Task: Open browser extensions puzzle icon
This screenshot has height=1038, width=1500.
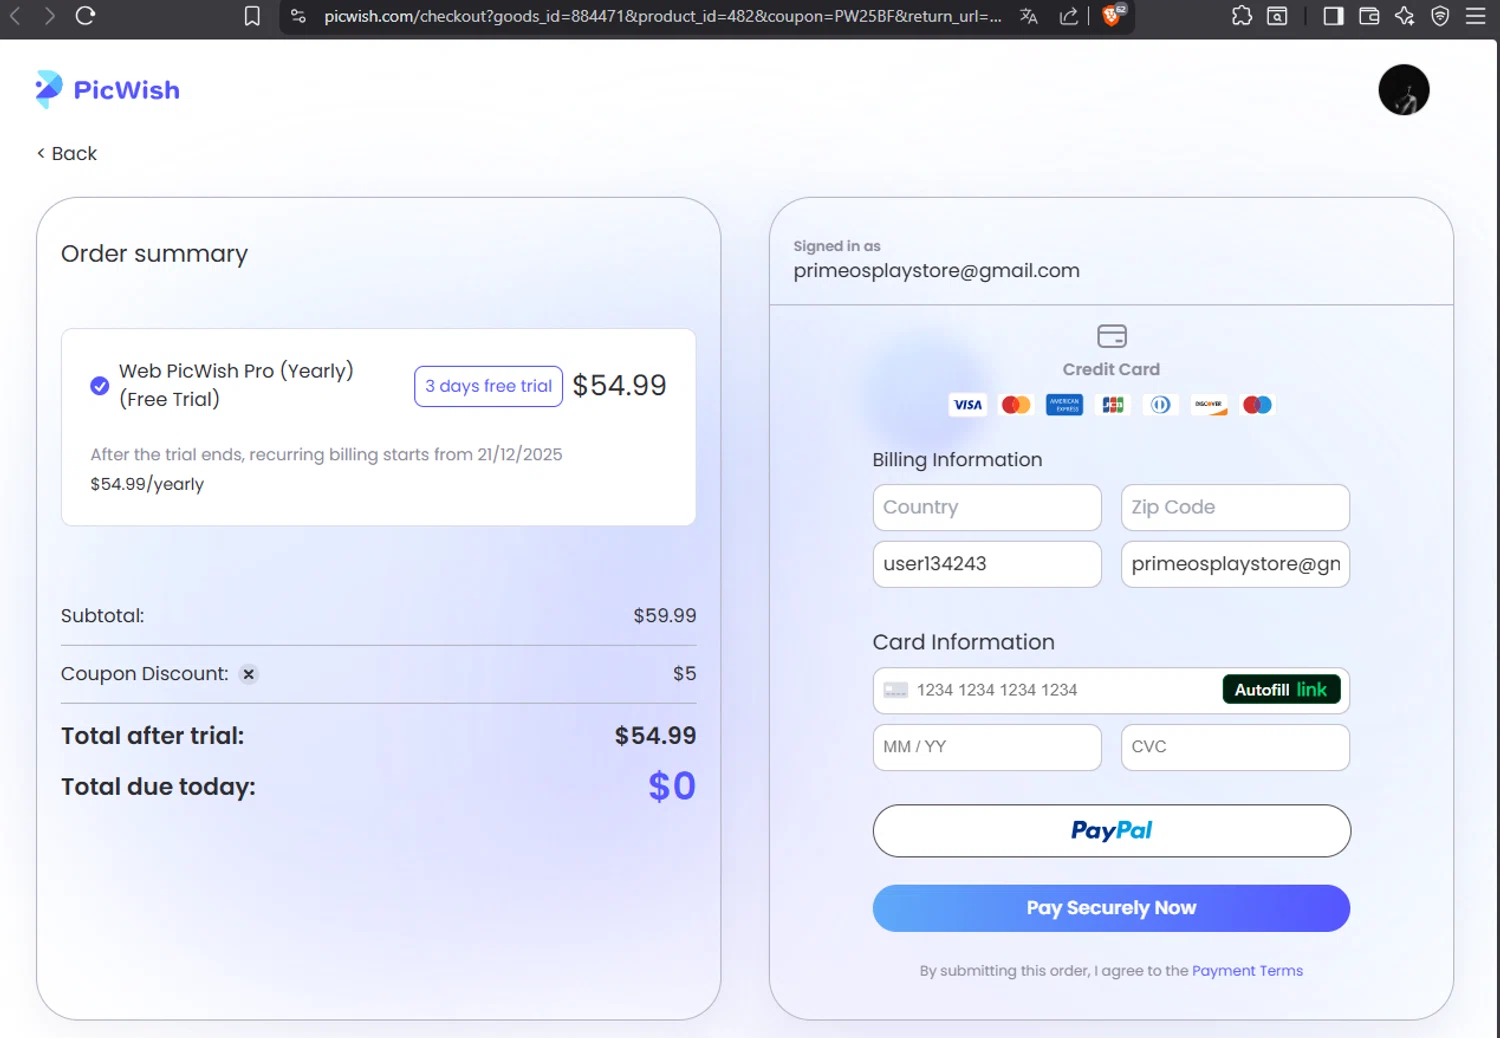Action: (1242, 16)
